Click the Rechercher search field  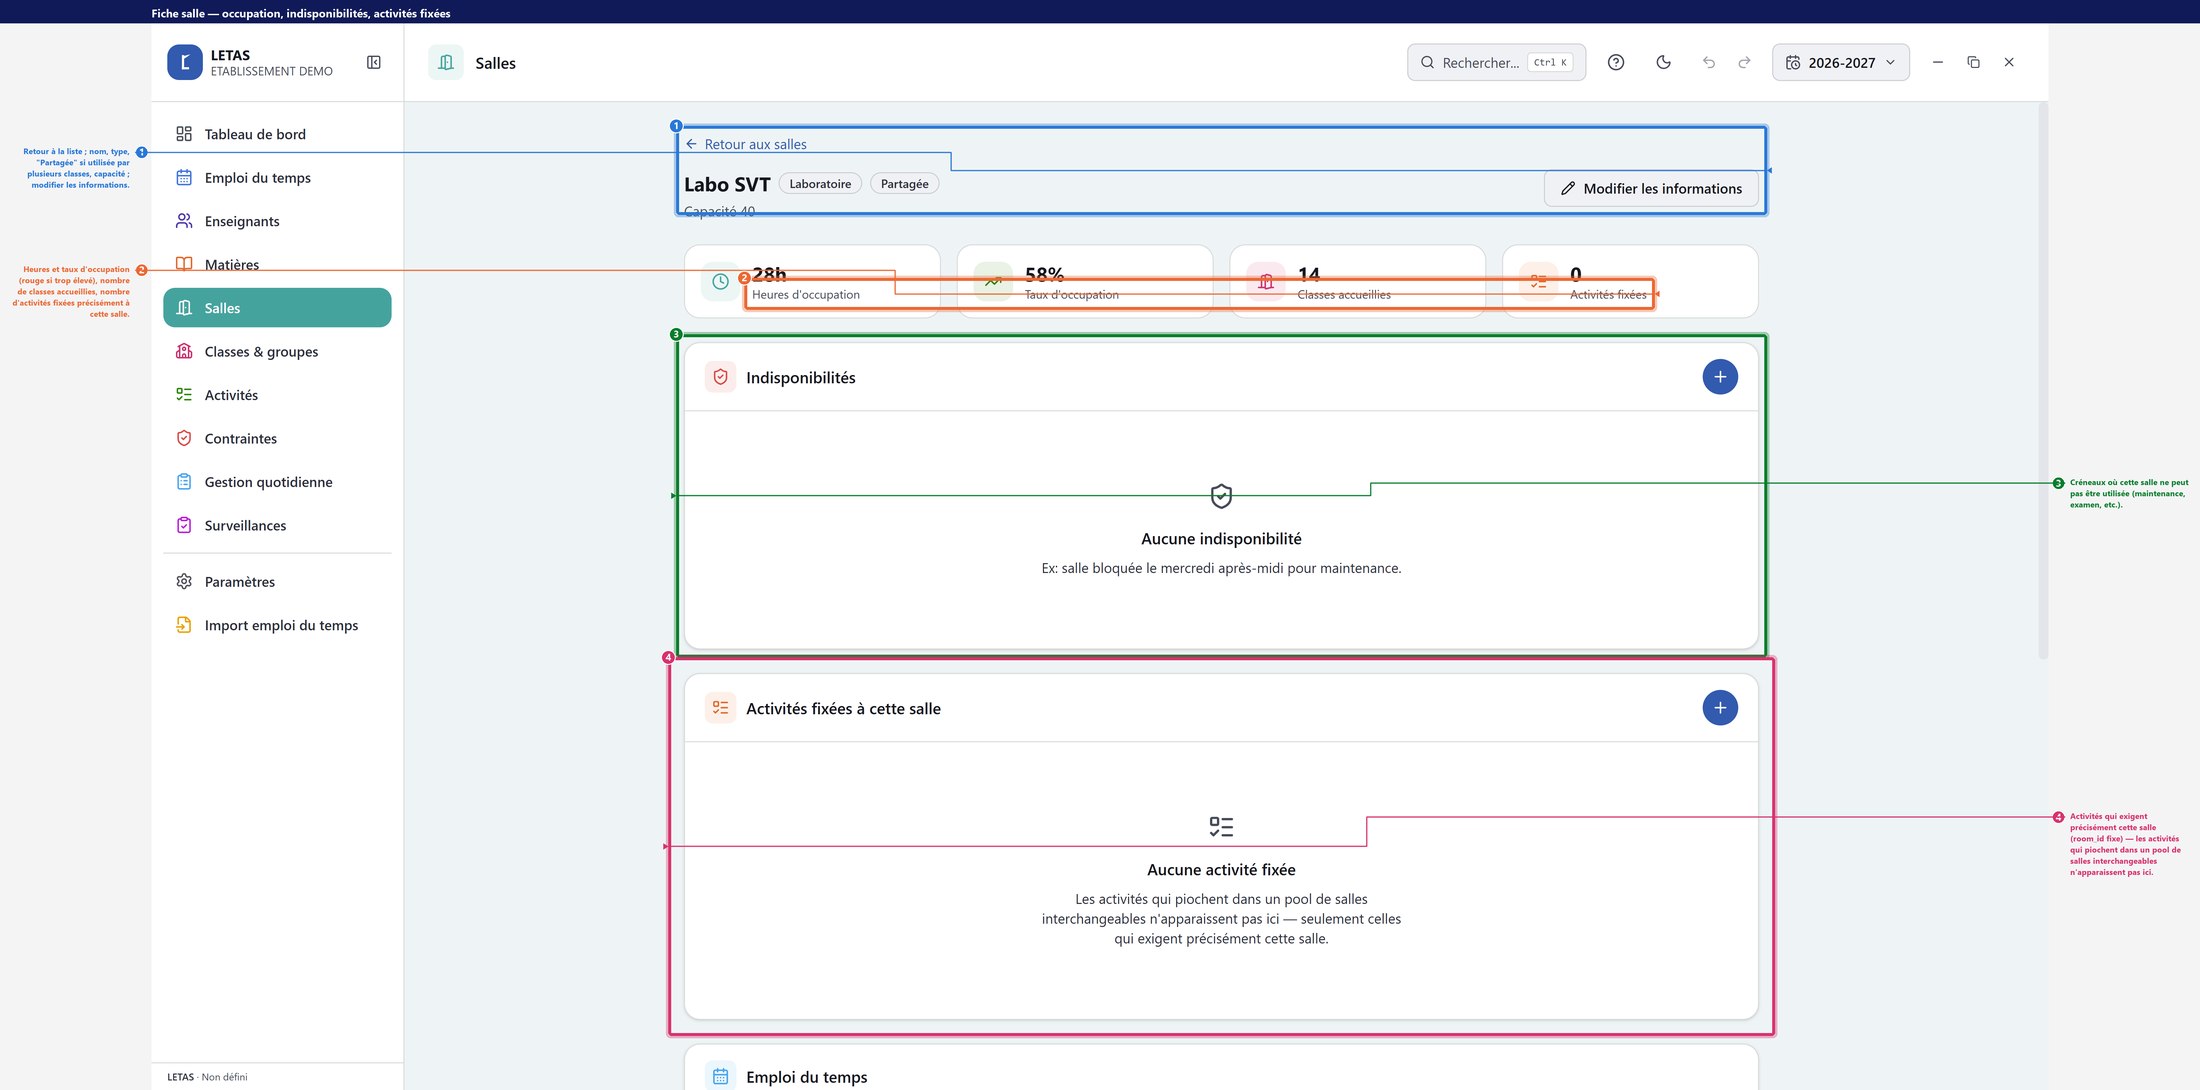[x=1496, y=62]
